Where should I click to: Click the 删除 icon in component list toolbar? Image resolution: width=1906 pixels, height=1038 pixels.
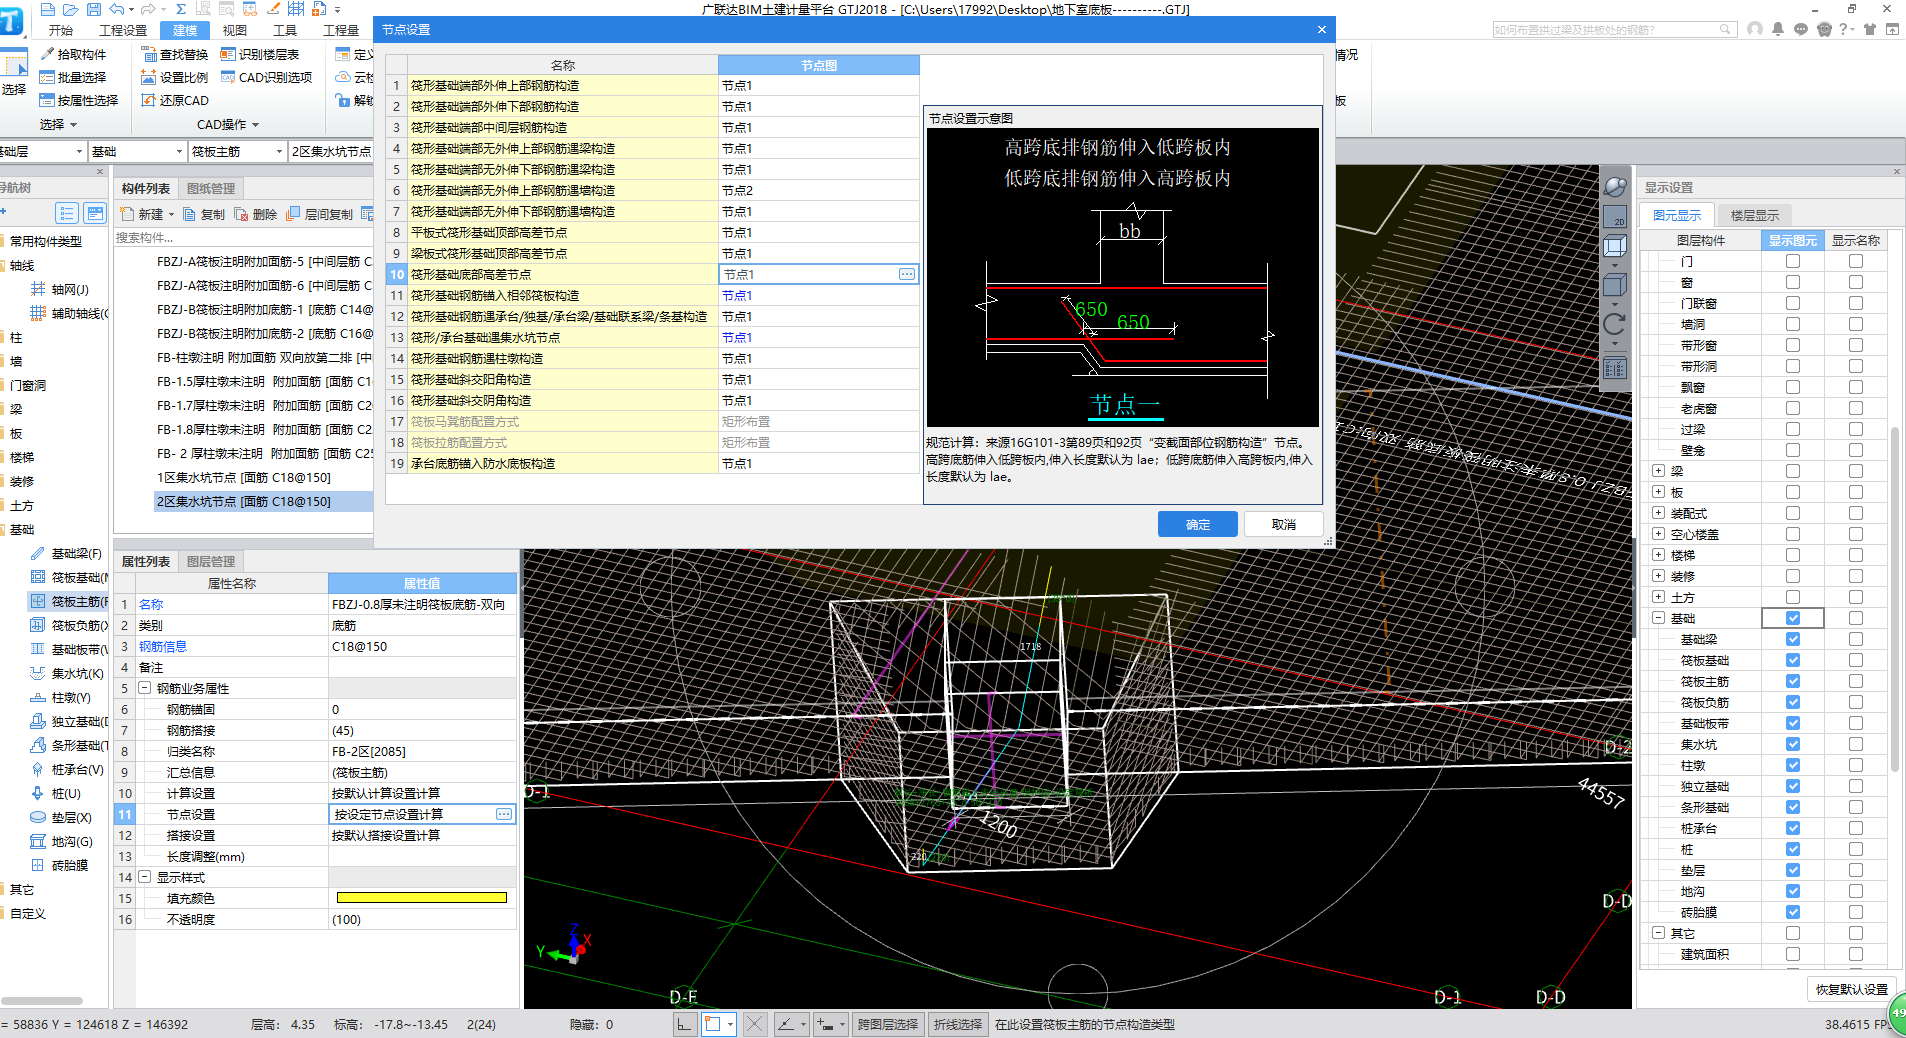(x=256, y=214)
